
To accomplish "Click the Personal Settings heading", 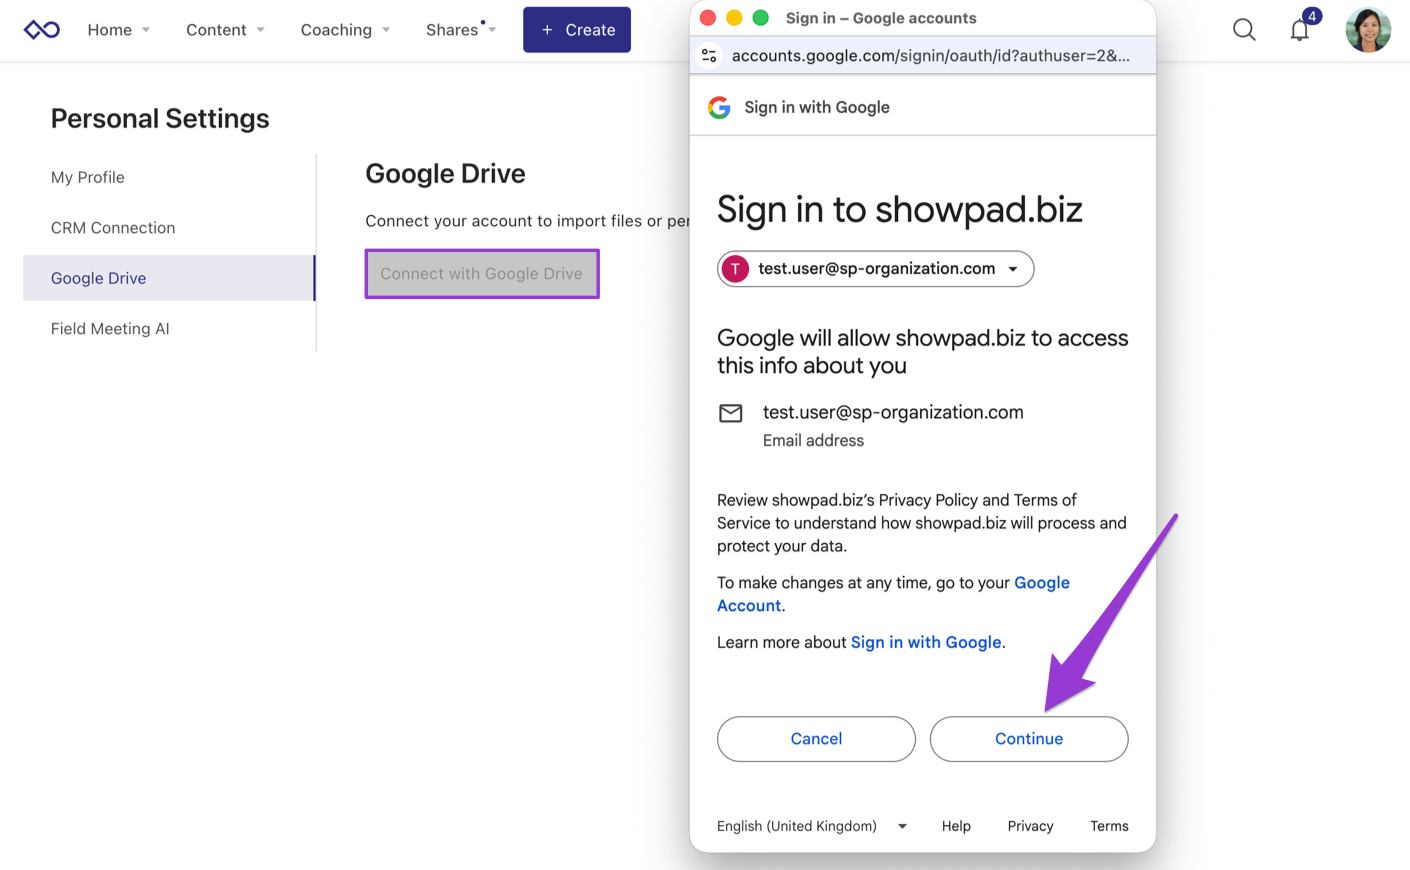I will click(160, 119).
